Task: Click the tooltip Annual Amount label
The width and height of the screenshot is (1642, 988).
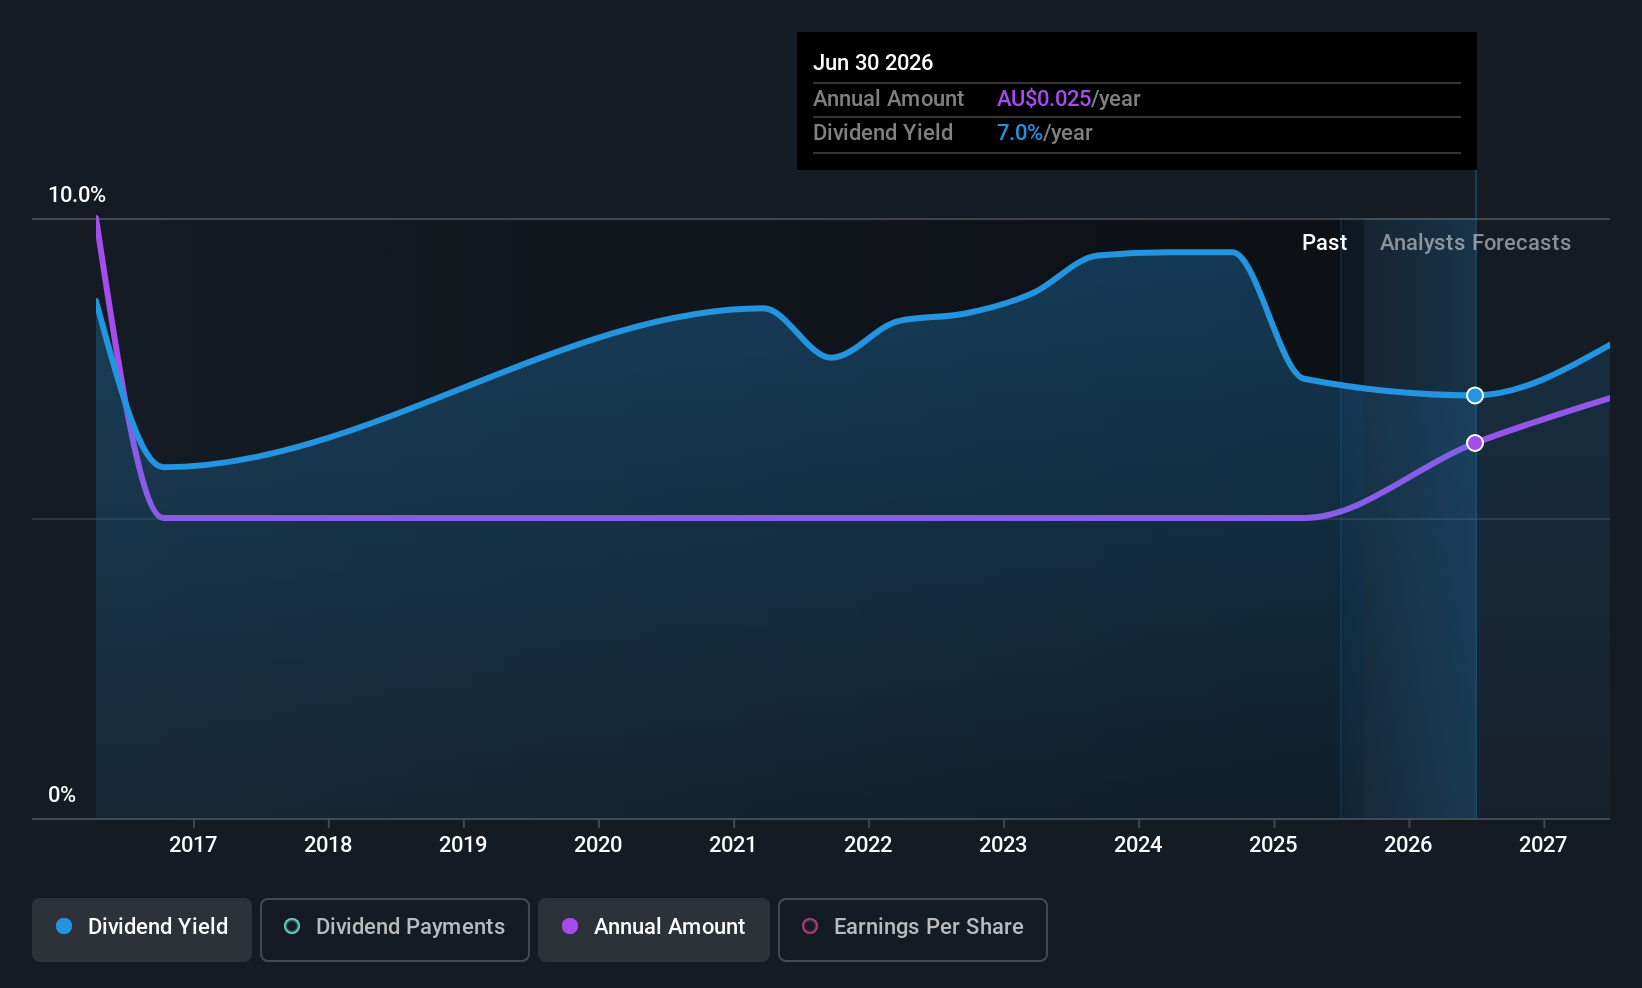Action: click(888, 99)
